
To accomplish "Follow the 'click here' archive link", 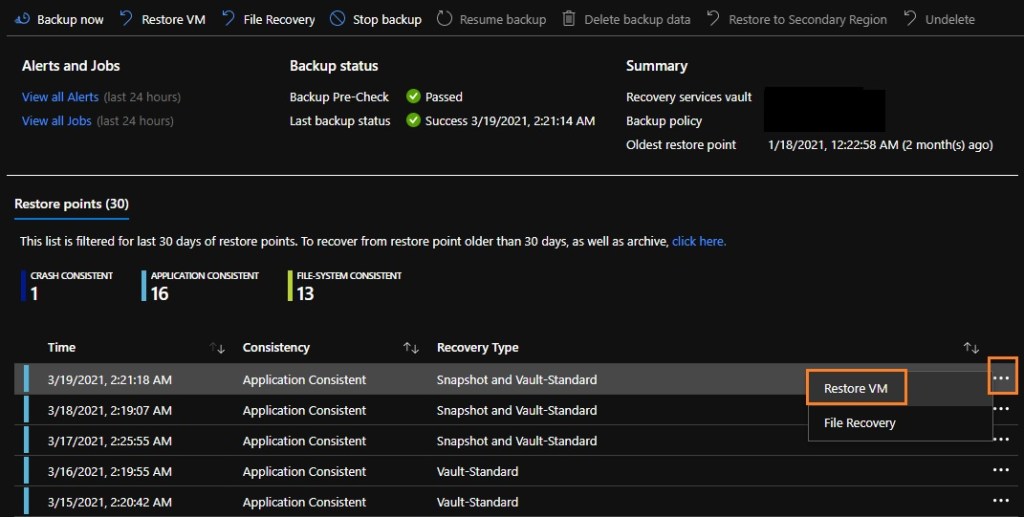I will click(699, 241).
